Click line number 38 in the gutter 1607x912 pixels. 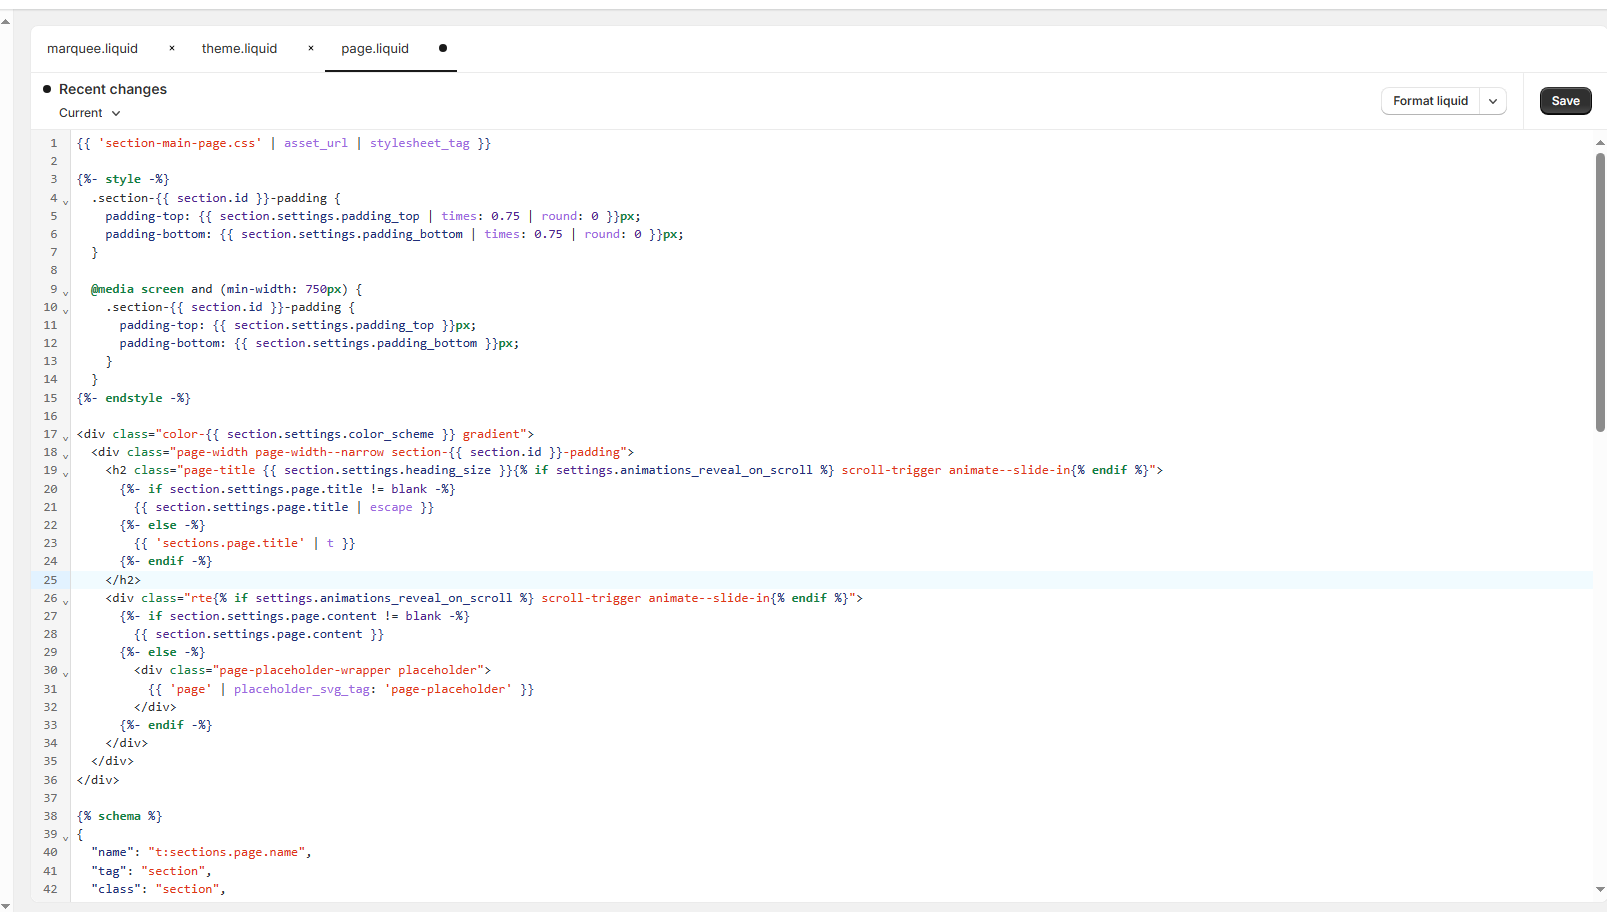[50, 816]
